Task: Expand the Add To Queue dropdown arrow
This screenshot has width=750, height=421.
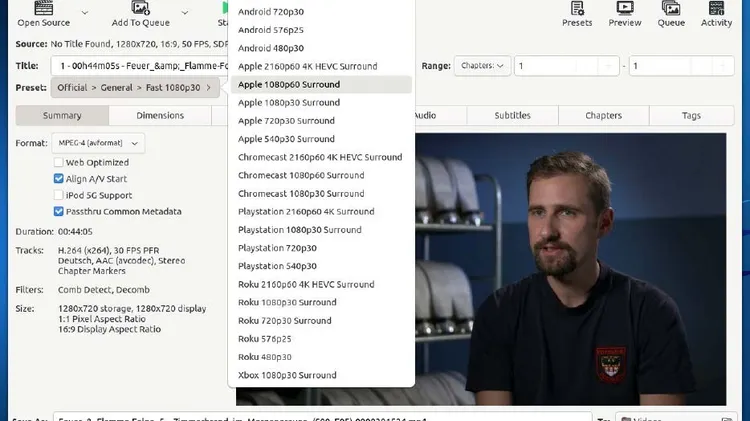Action: tap(185, 13)
